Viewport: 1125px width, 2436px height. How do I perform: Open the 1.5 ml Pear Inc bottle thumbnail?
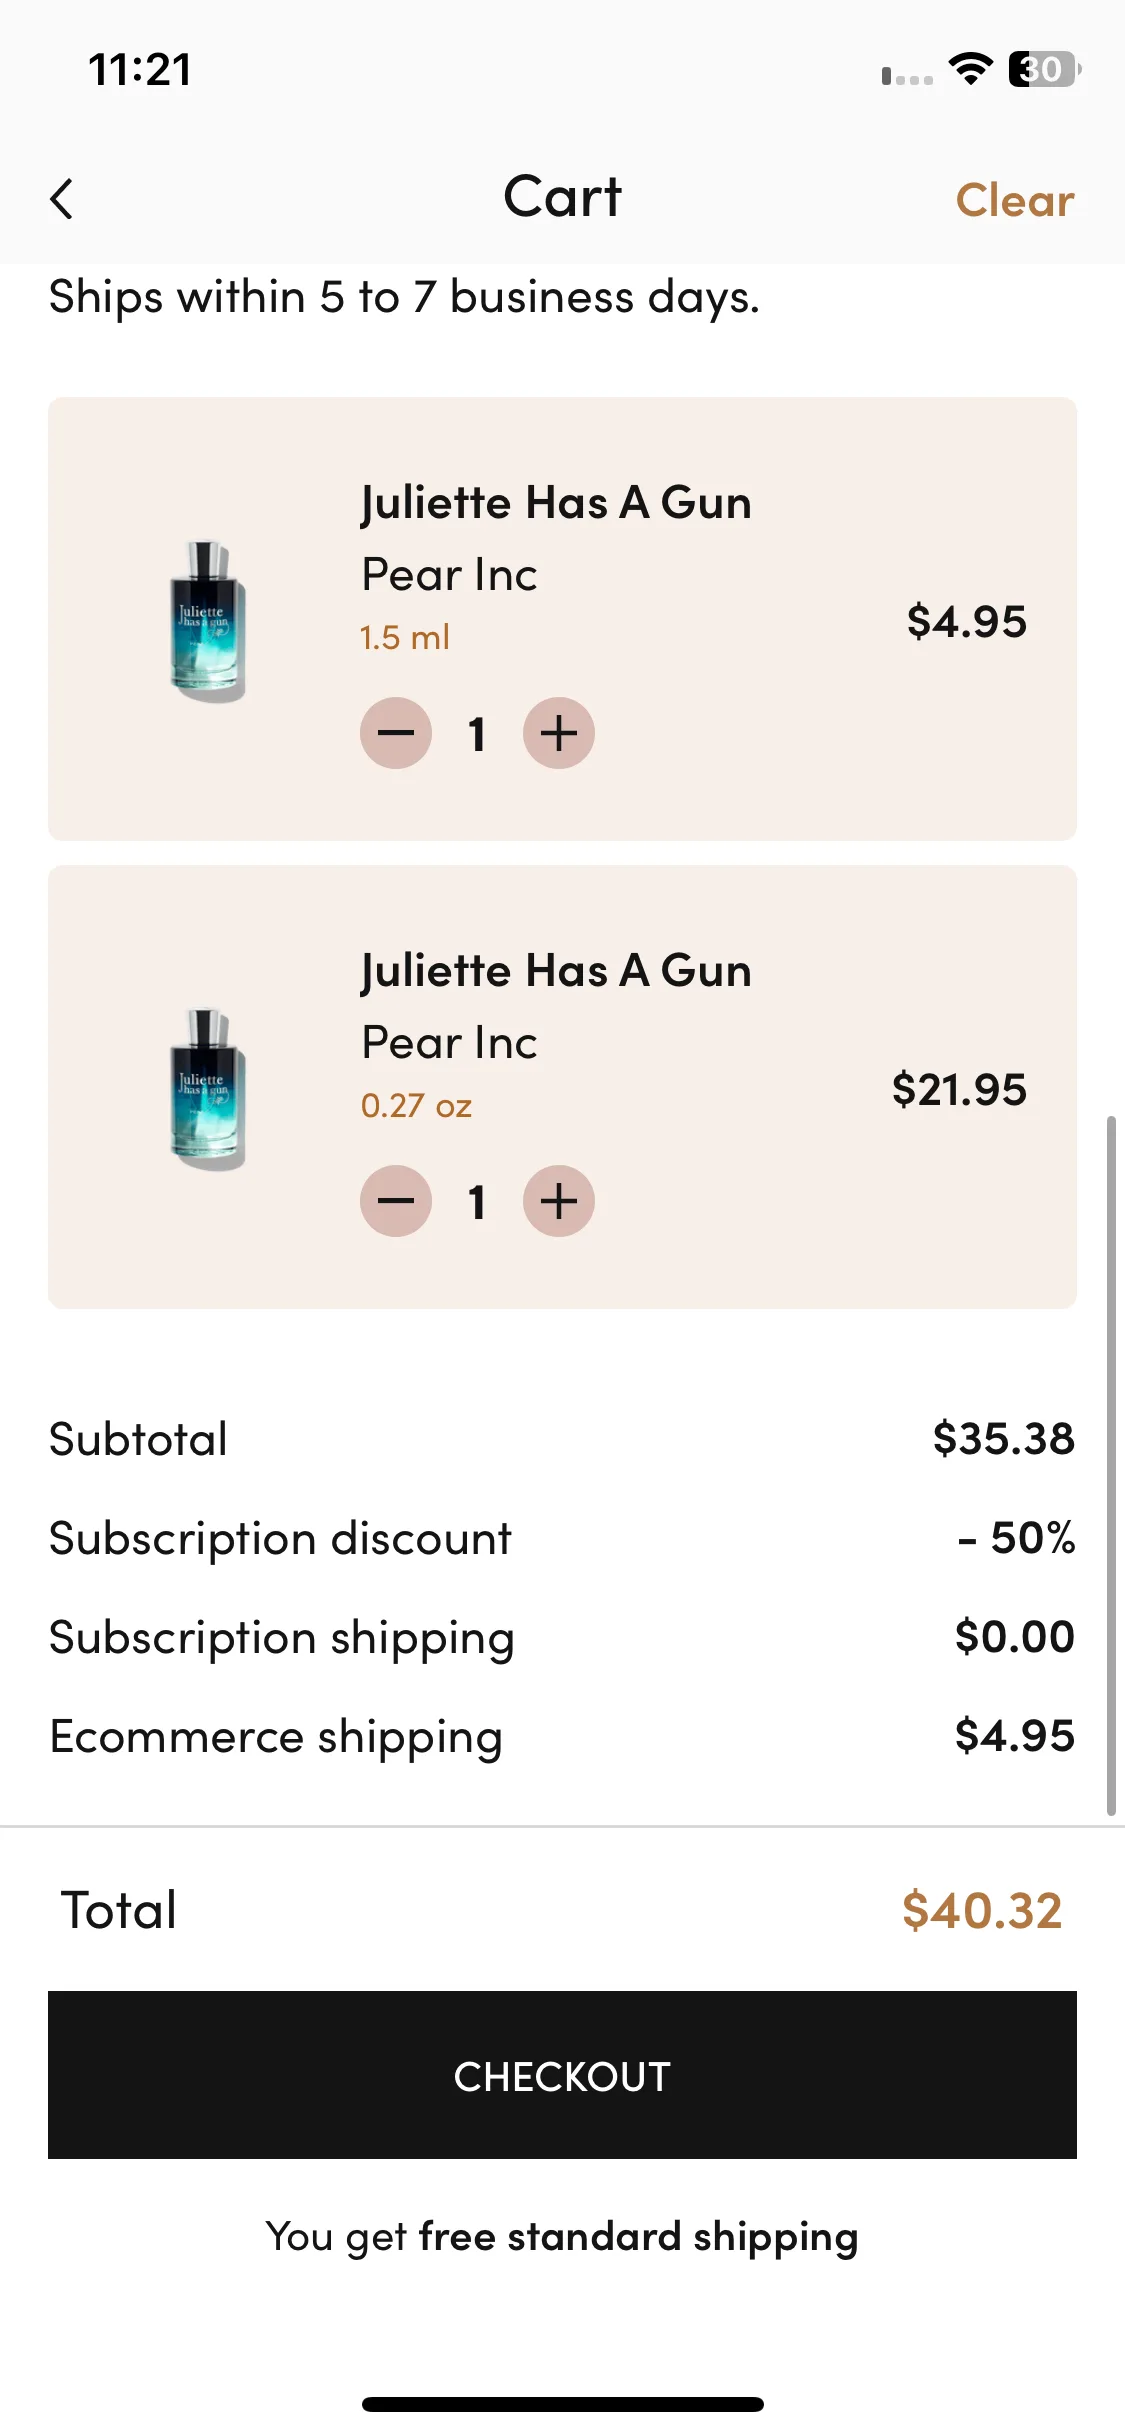207,620
